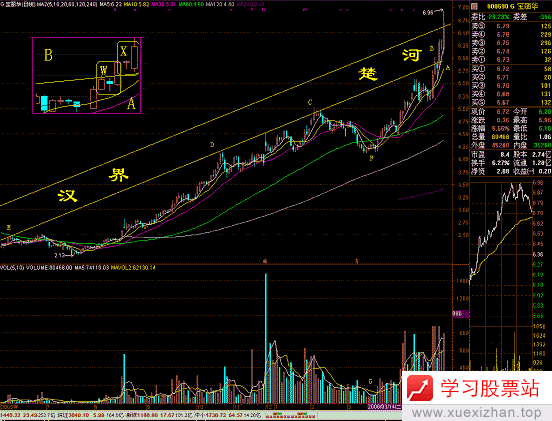Click the red arrow logo of 学习股票站
This screenshot has width=552, height=421.
(420, 388)
